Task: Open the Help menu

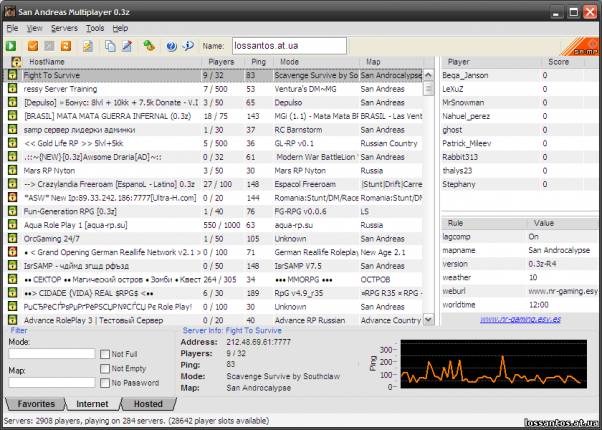Action: point(120,28)
